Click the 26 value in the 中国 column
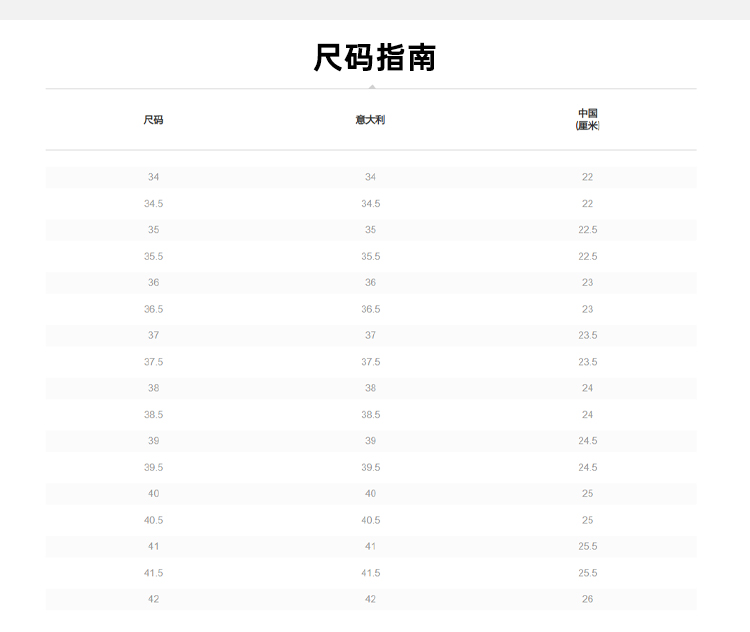 587,599
